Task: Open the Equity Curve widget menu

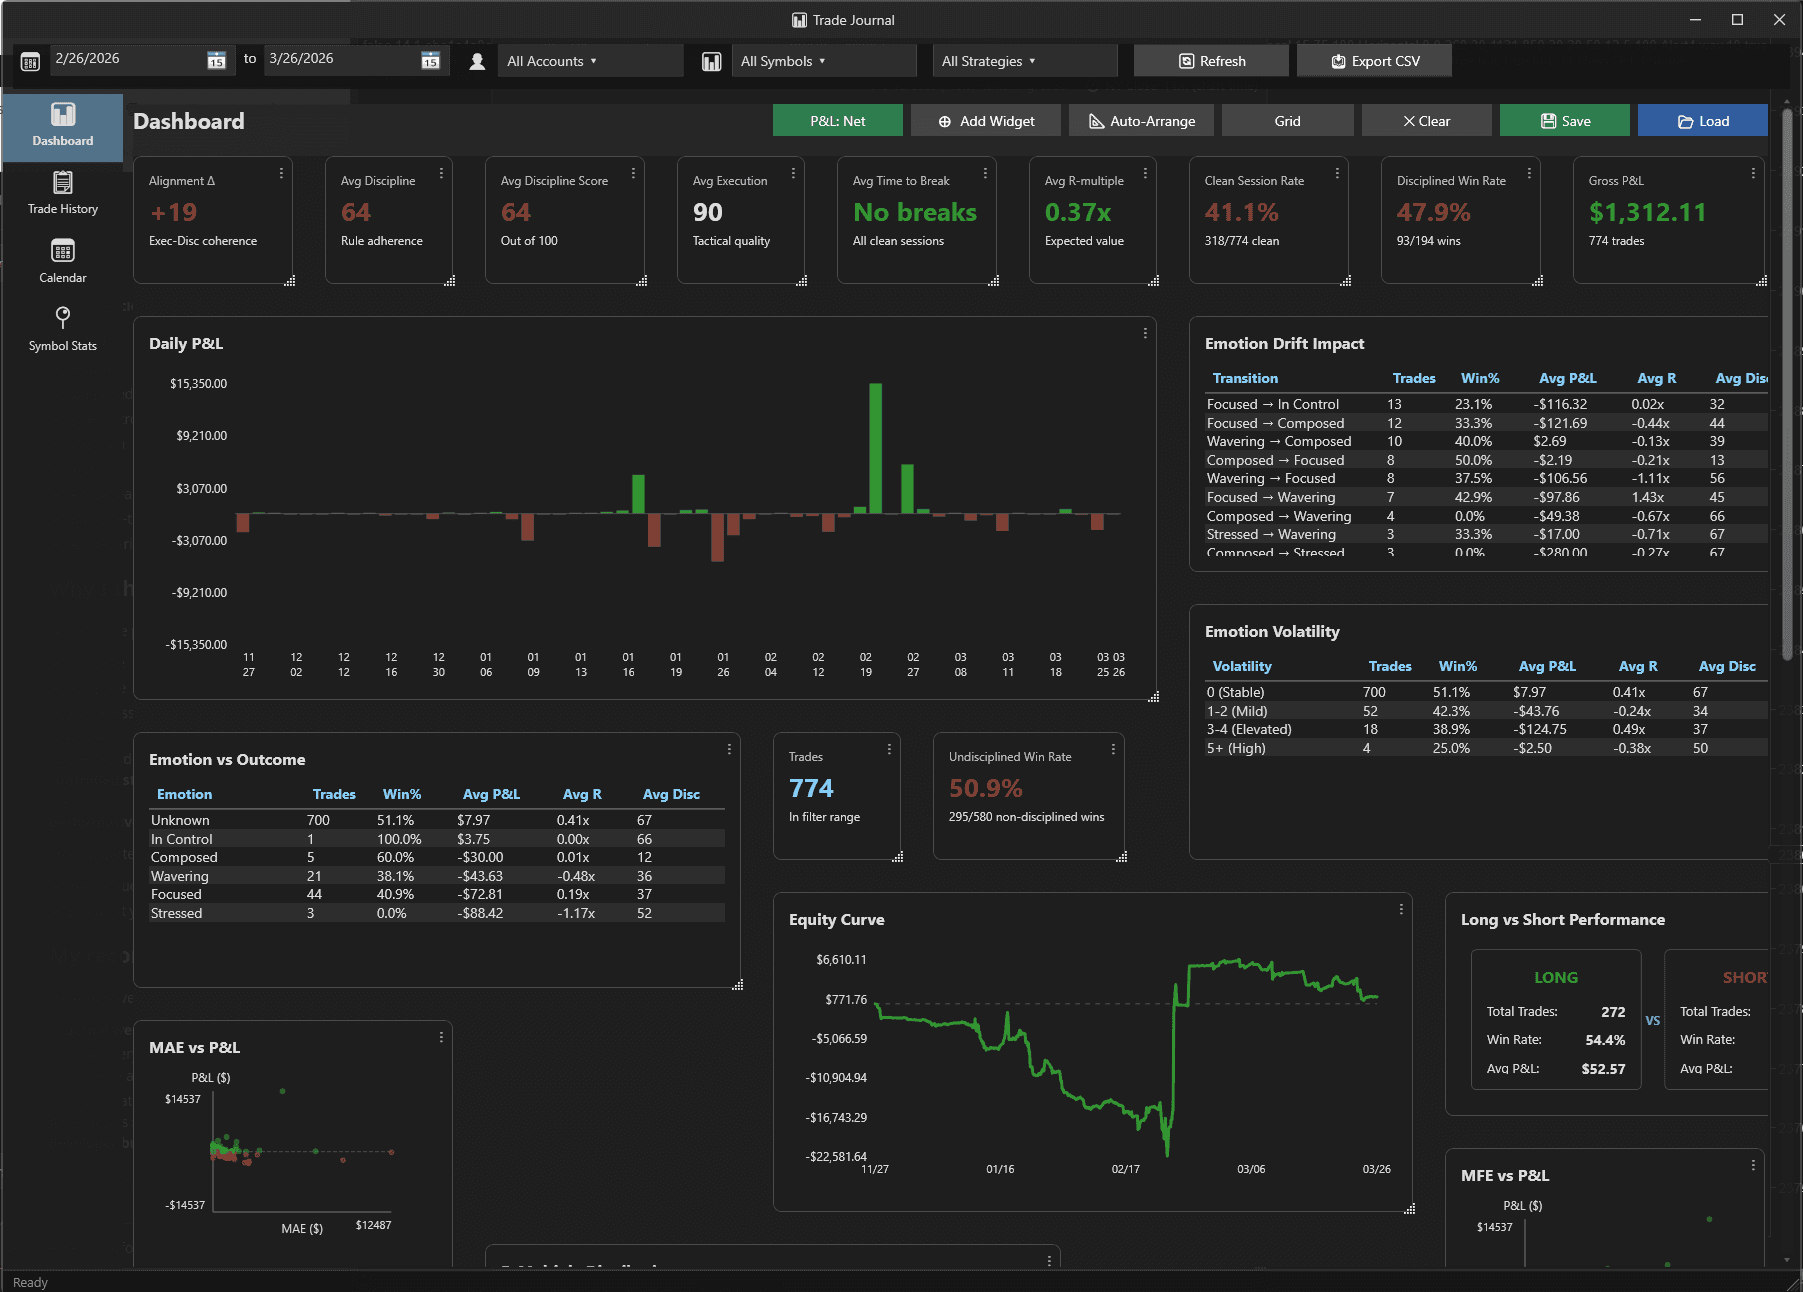Action: click(x=1401, y=909)
